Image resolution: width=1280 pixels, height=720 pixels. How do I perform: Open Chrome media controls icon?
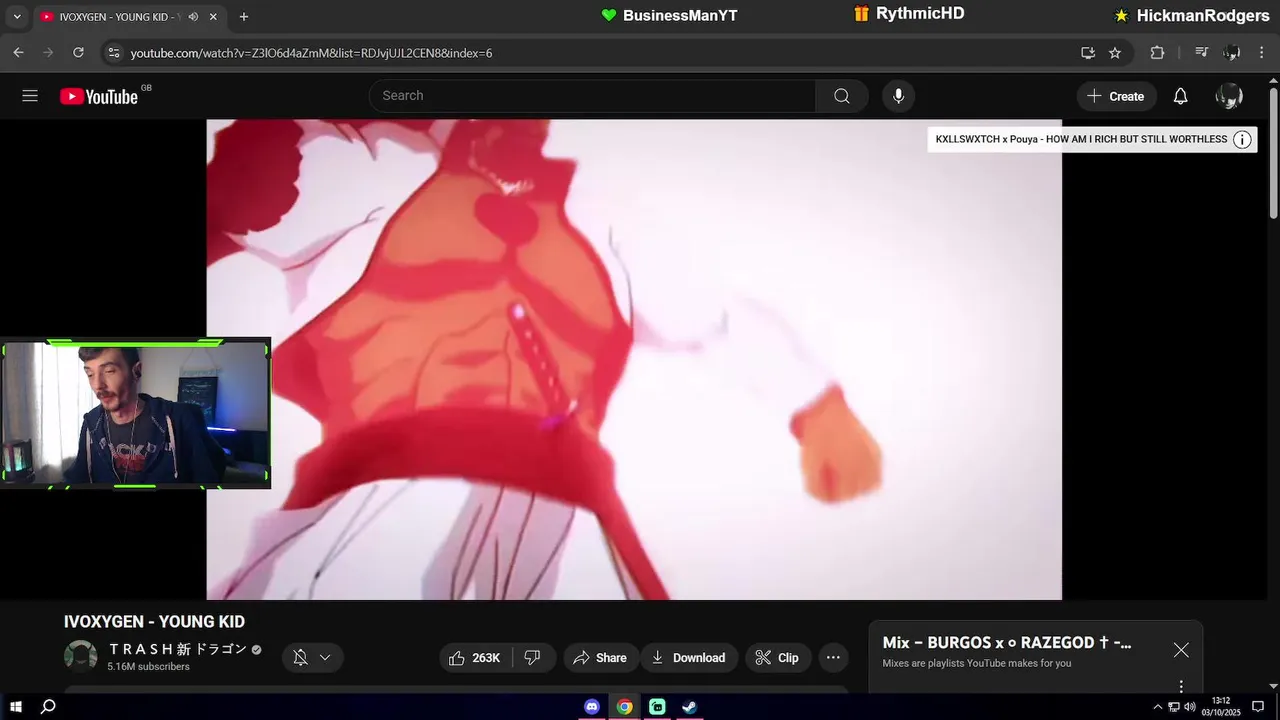(x=1202, y=52)
